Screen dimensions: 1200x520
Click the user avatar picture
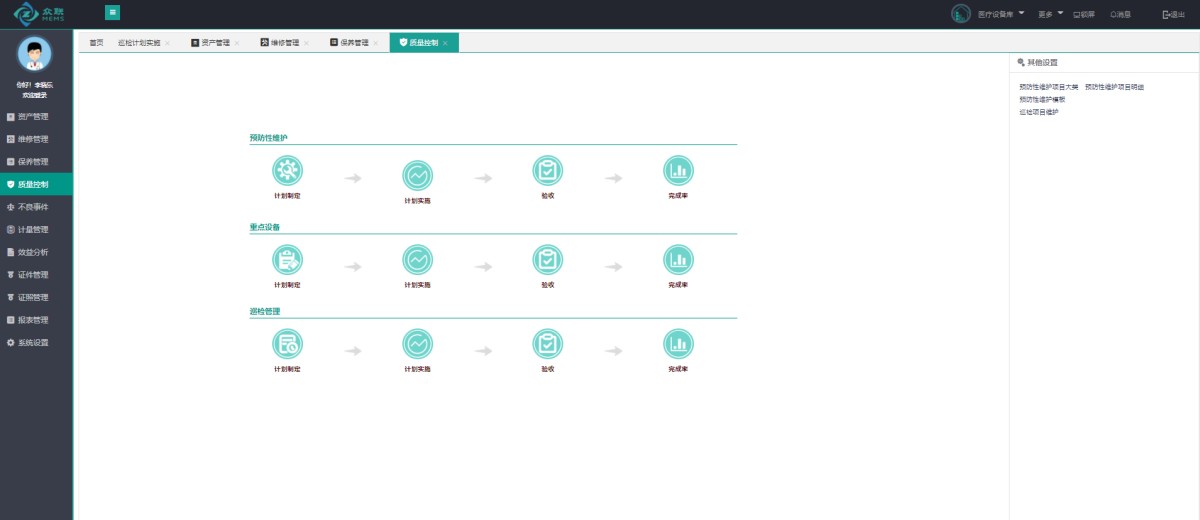(x=35, y=54)
